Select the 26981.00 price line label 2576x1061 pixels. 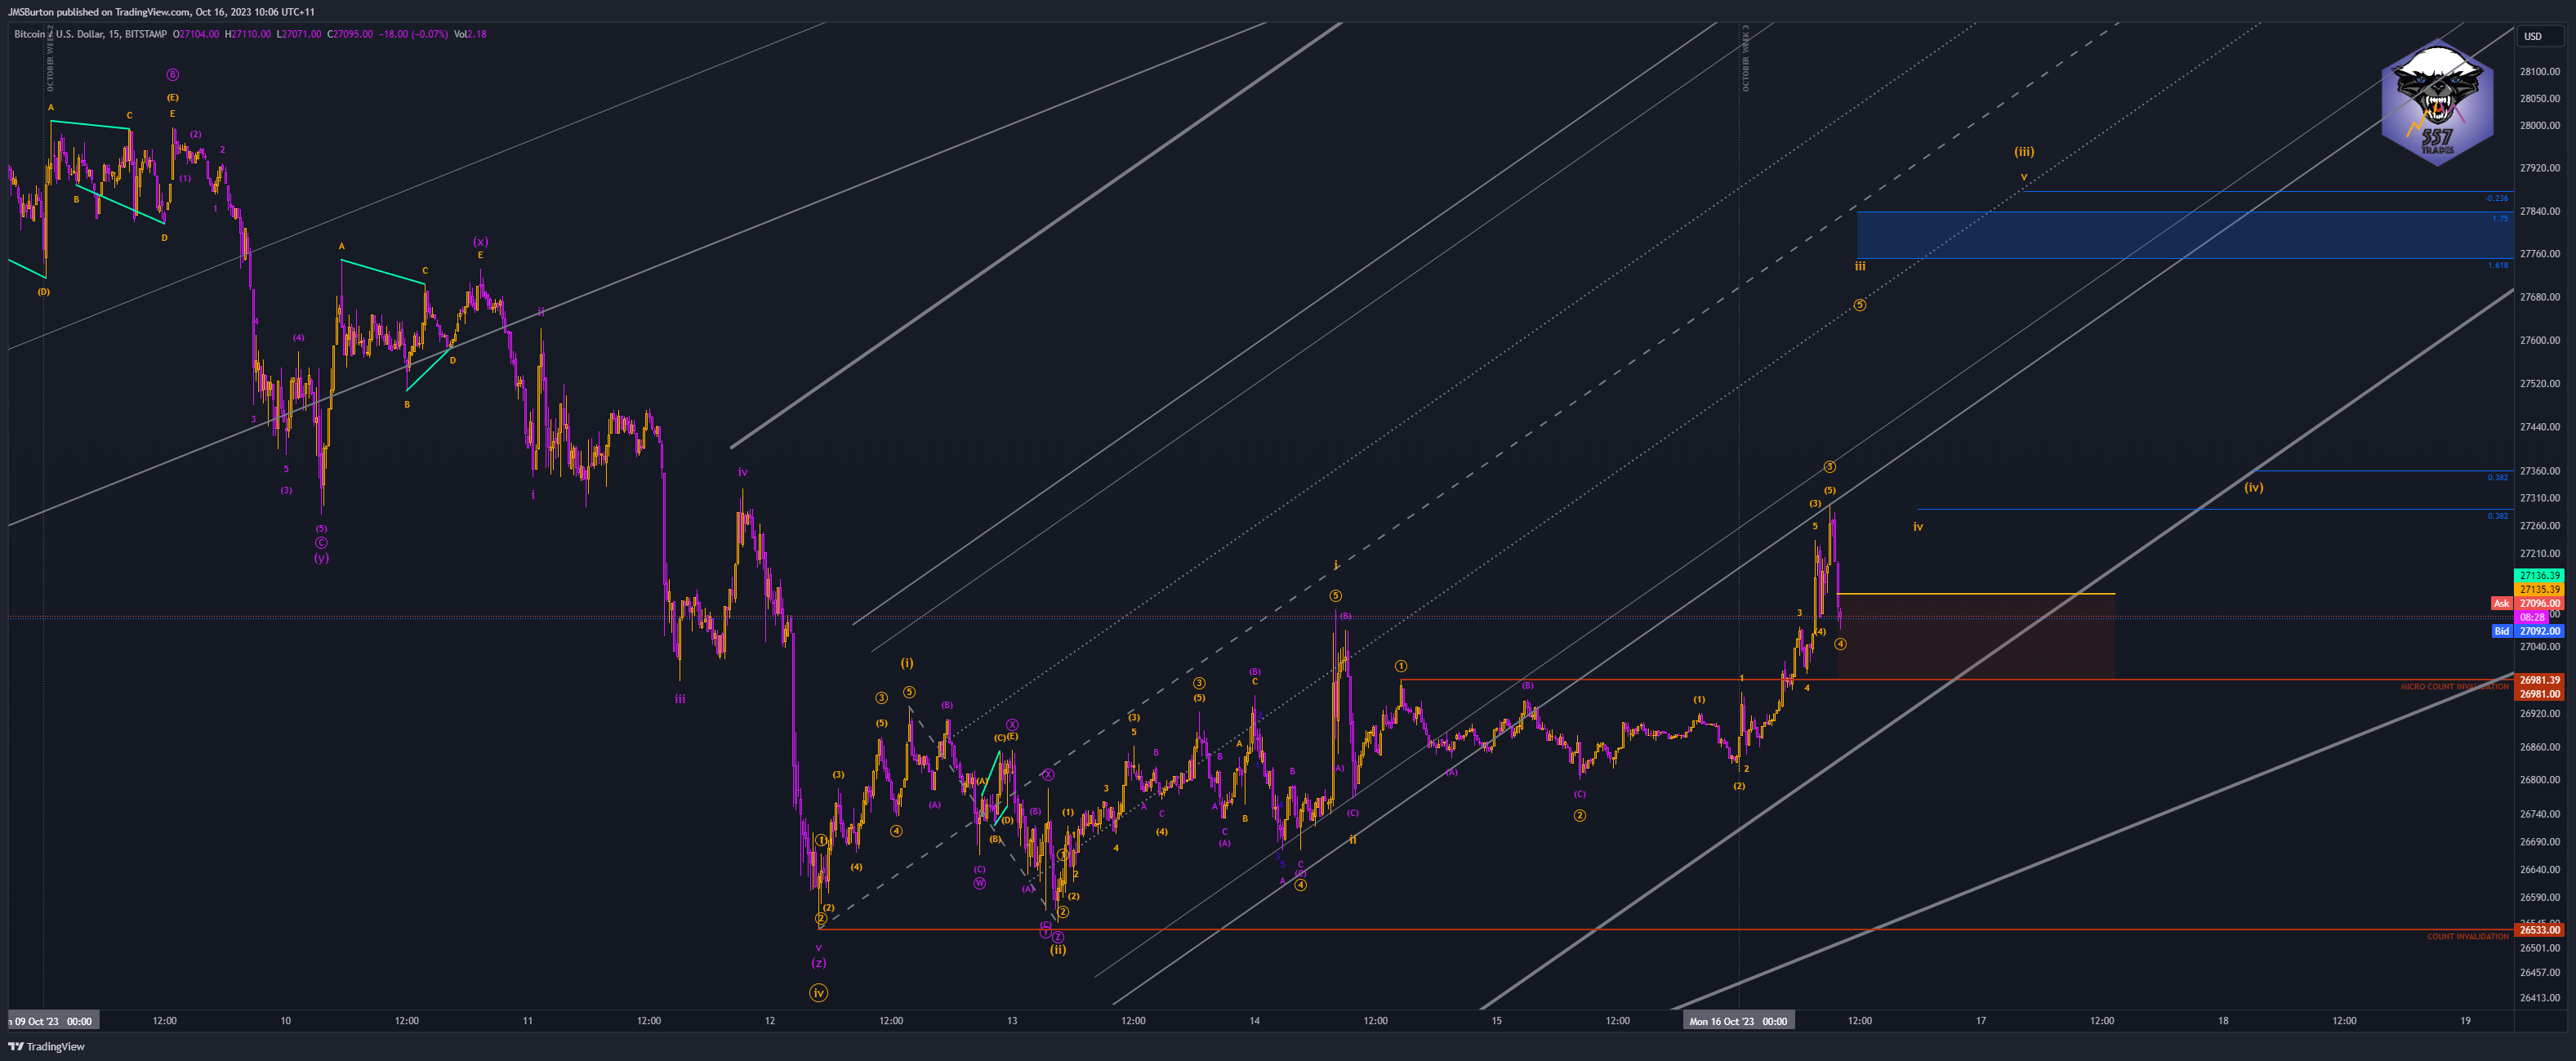[2539, 694]
